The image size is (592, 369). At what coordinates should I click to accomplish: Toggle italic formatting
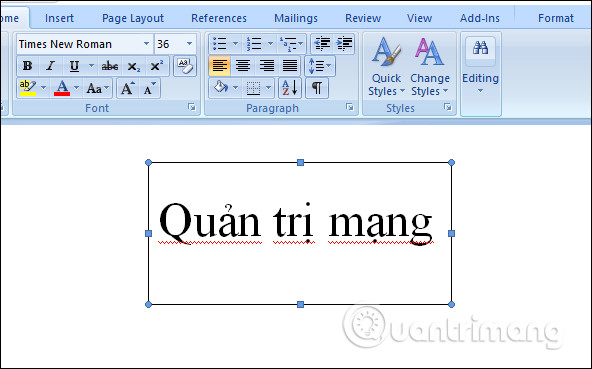[51, 66]
